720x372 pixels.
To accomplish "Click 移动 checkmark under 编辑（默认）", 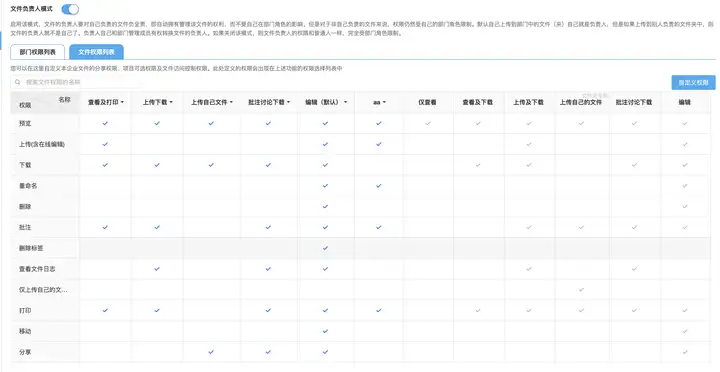I will (326, 331).
